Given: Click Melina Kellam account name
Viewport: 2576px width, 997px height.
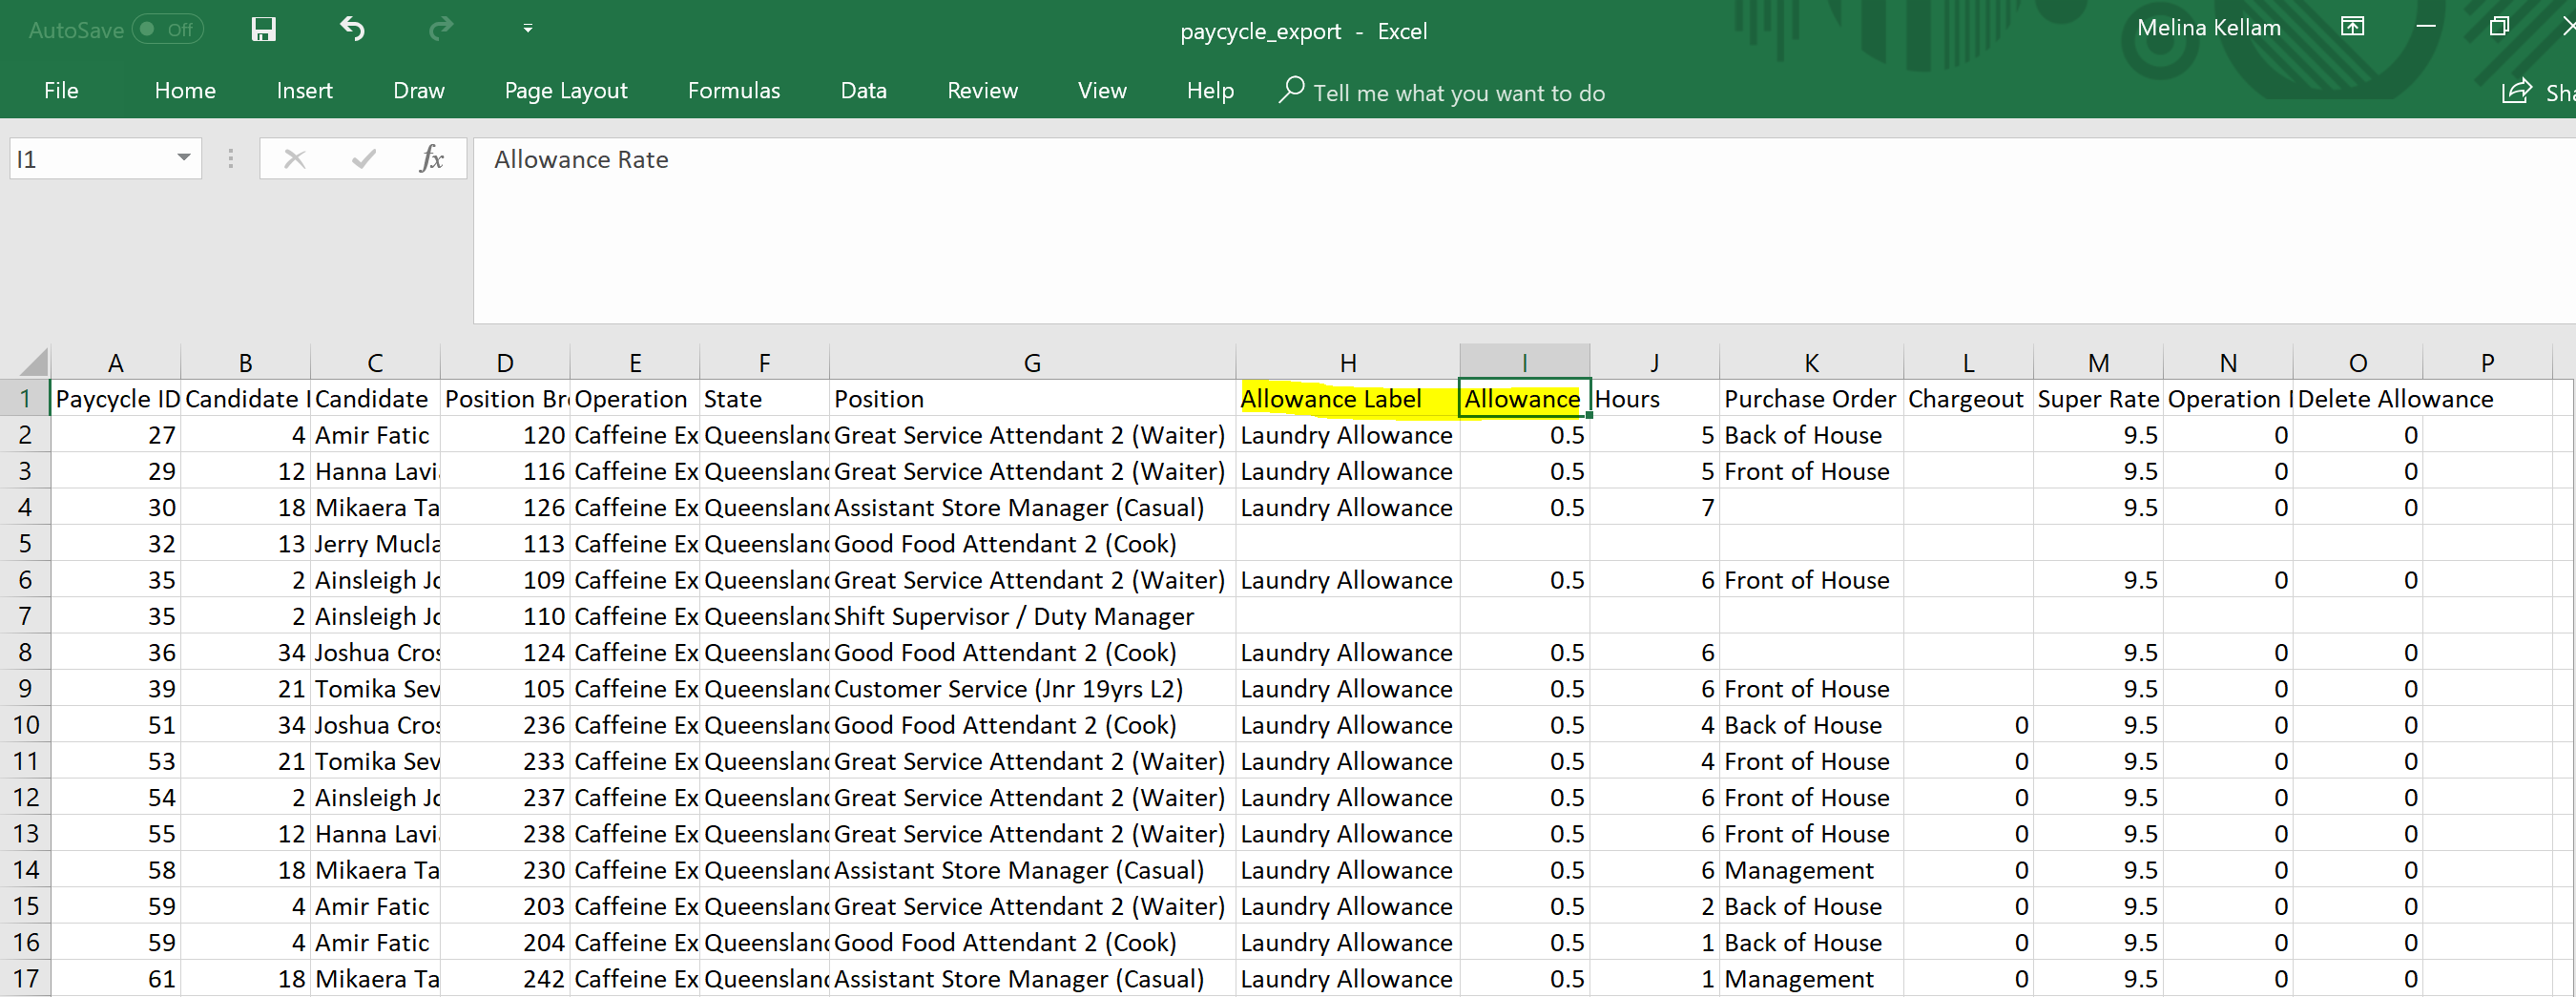Looking at the screenshot, I should (x=2208, y=28).
